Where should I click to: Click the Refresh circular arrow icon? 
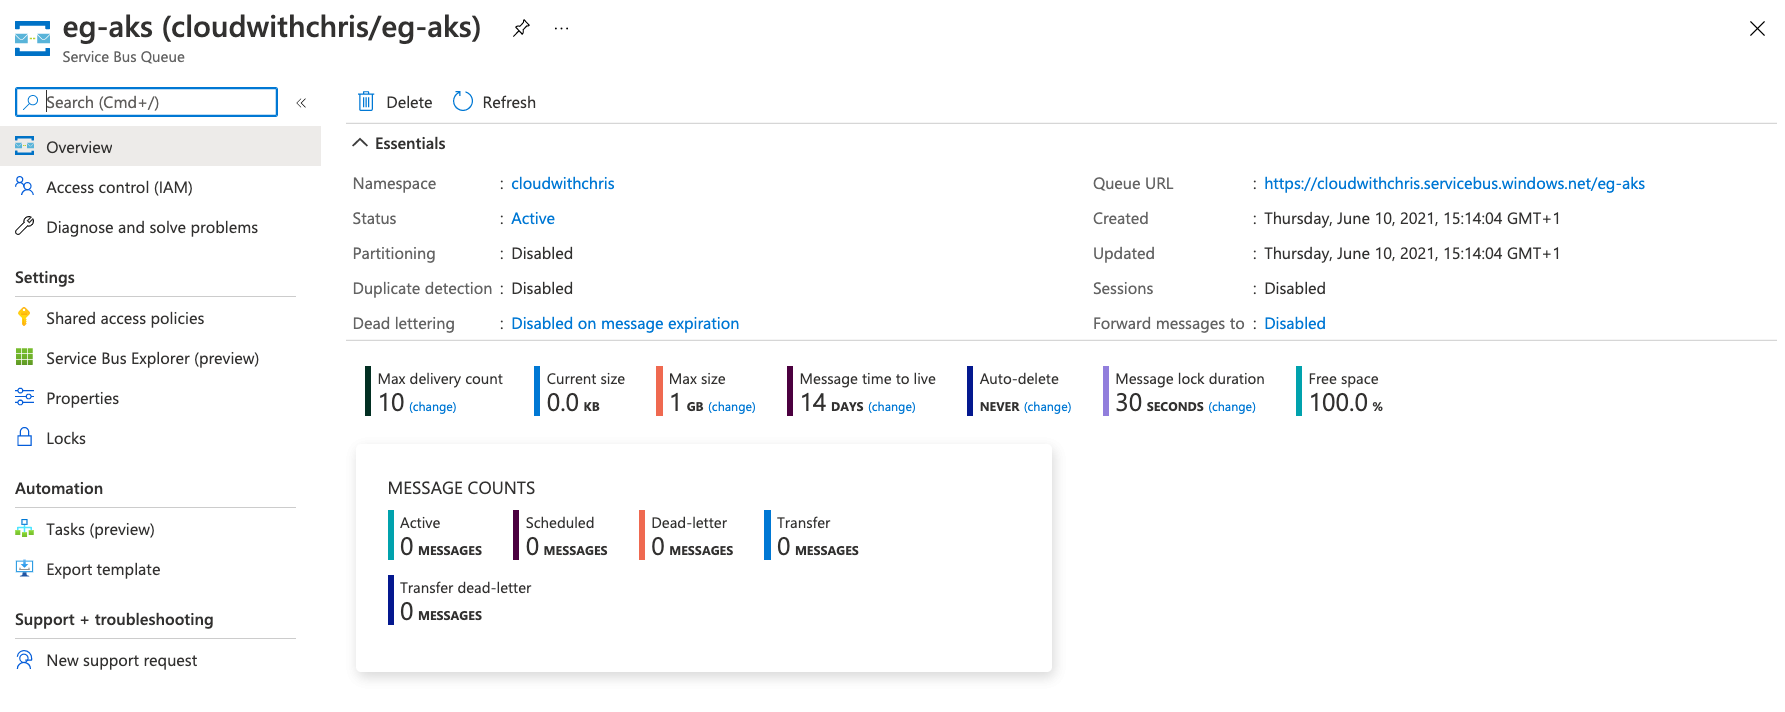(x=462, y=102)
